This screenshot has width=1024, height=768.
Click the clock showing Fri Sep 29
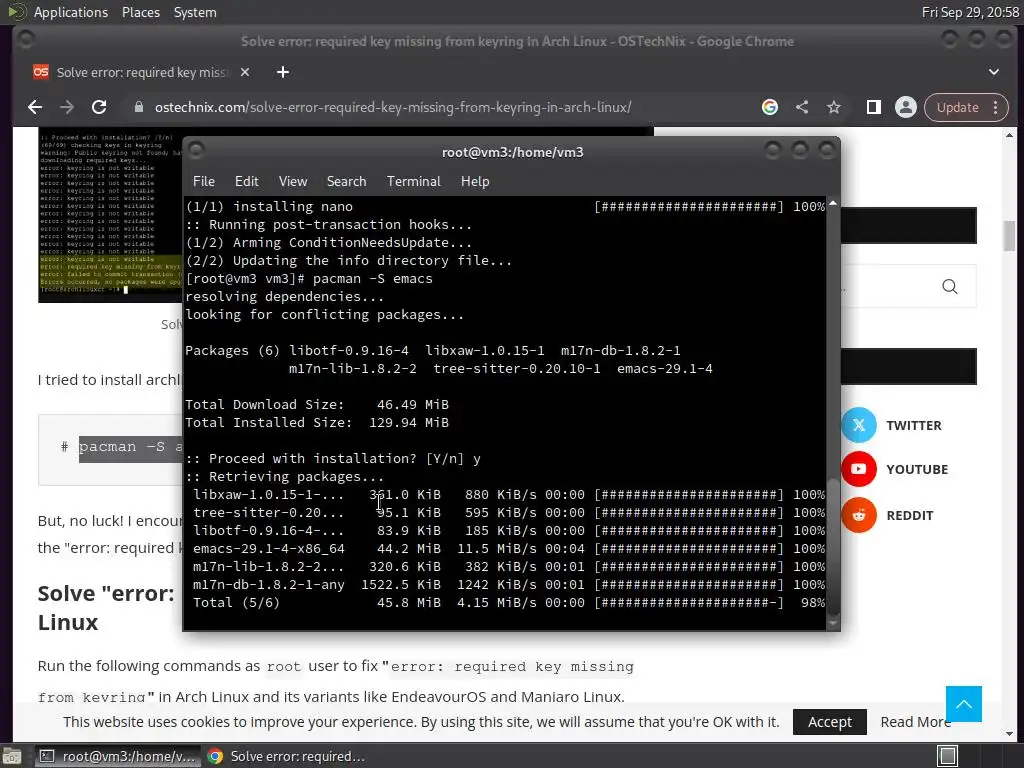coord(970,12)
